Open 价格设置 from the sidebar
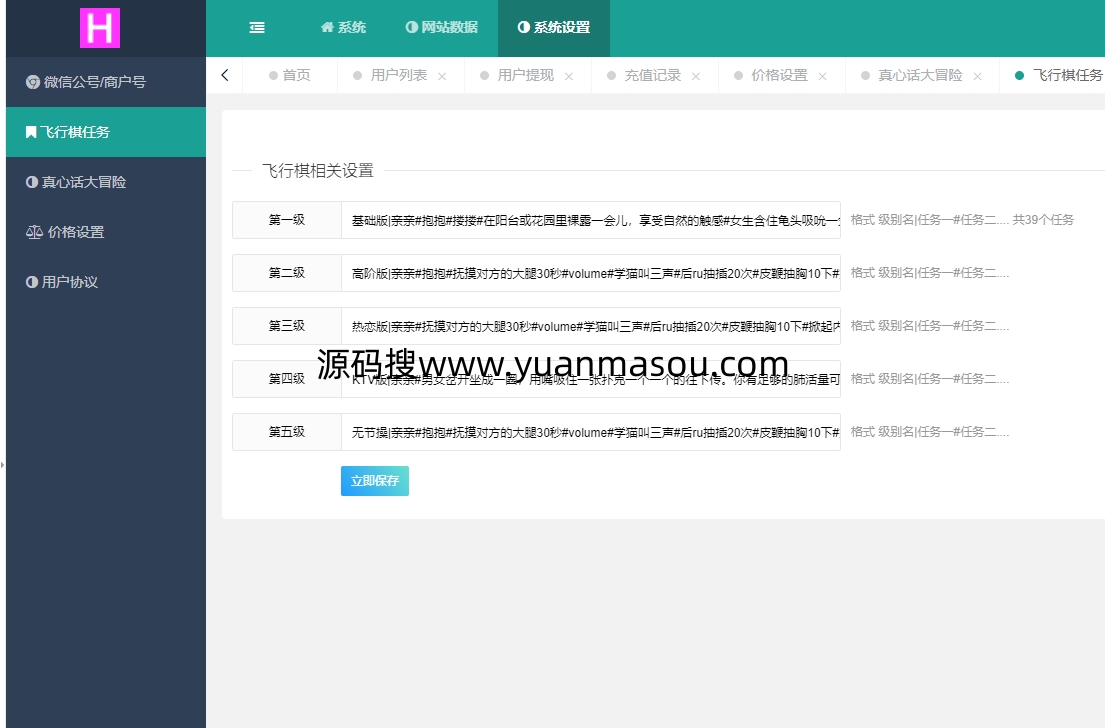 pyautogui.click(x=66, y=232)
